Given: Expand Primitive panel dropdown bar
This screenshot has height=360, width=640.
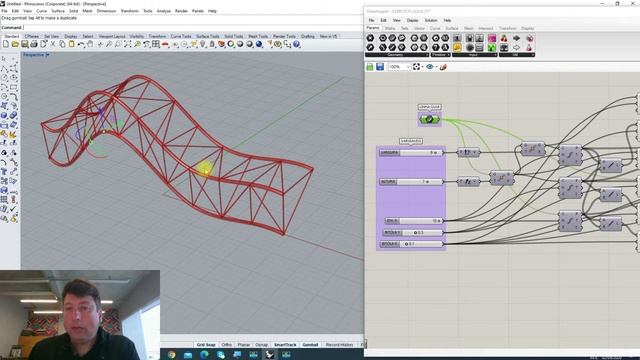Looking at the screenshot, I should (x=440, y=55).
